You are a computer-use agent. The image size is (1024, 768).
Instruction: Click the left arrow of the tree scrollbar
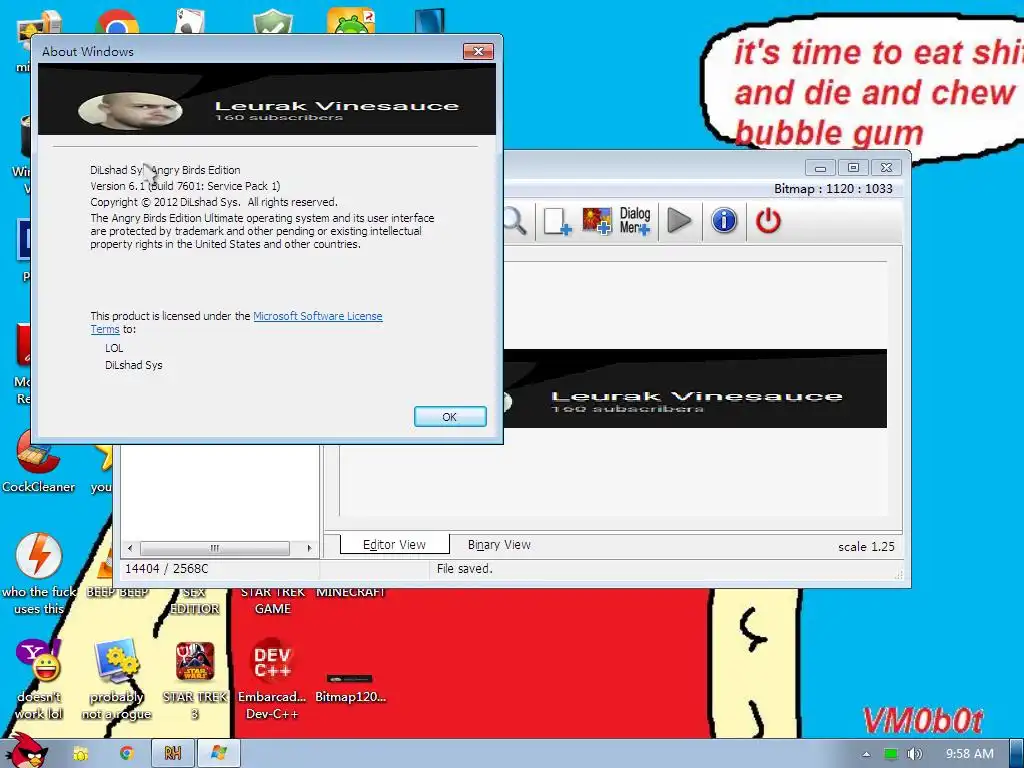[x=131, y=548]
